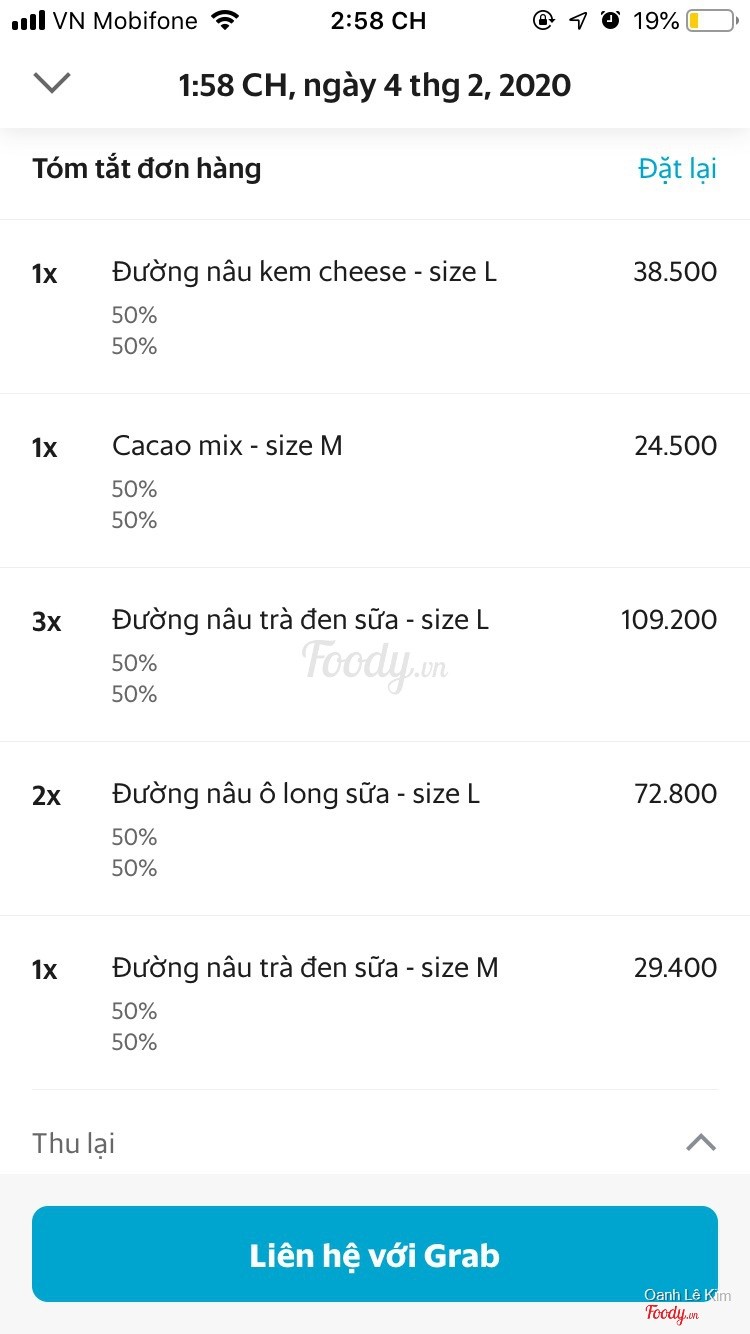Screen dimensions: 750x1334
Task: Select the Cacao mix size M item
Action: point(227,446)
